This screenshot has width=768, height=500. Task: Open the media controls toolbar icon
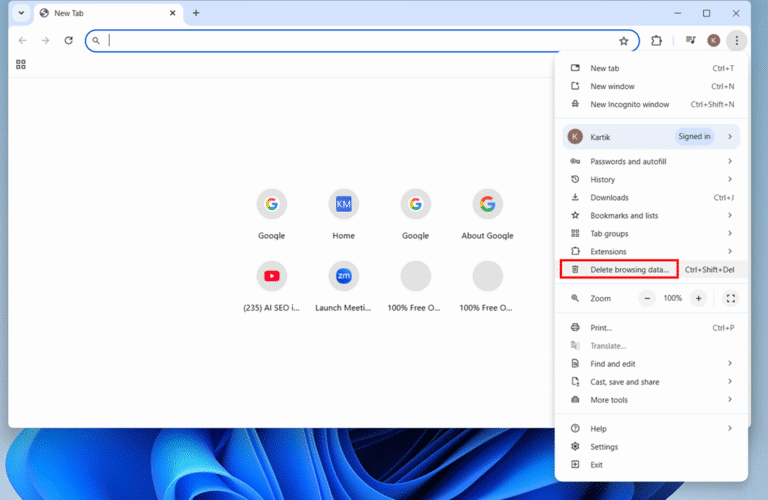tap(691, 40)
